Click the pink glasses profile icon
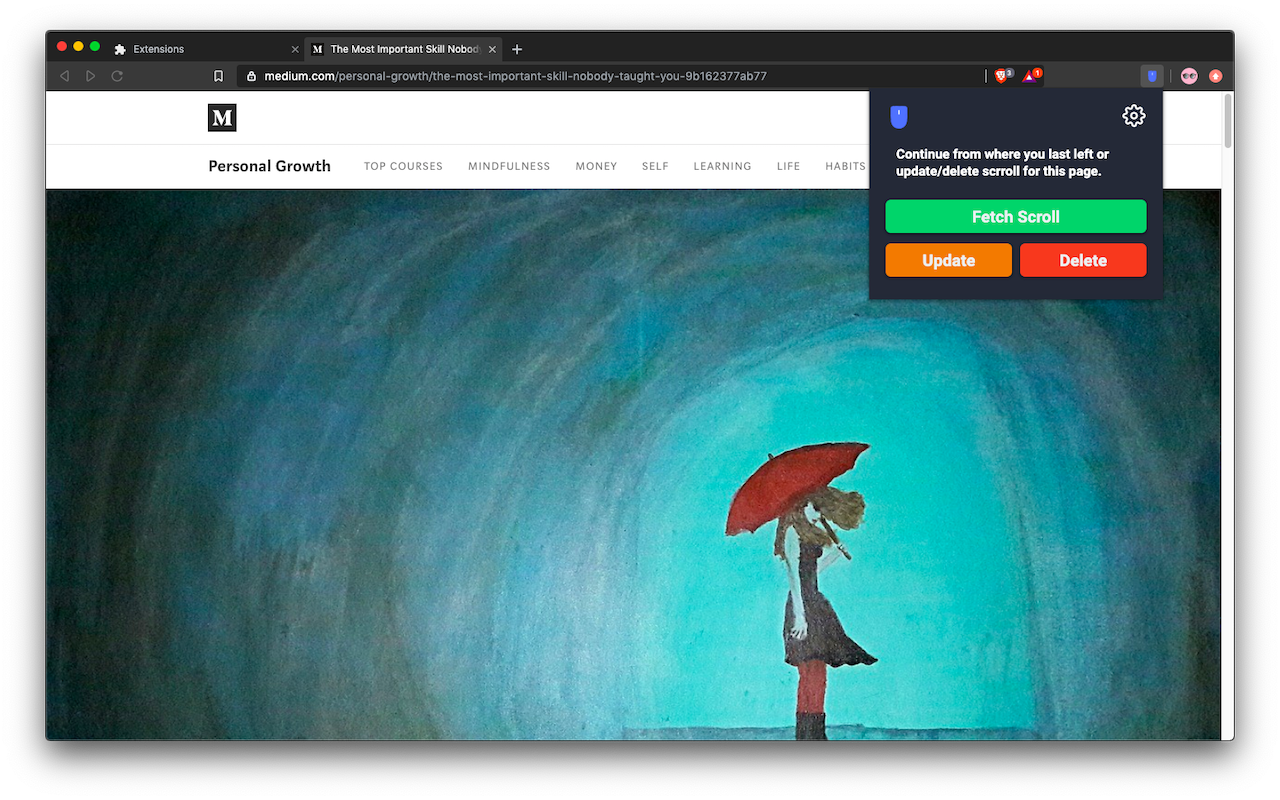1280x800 pixels. 1189,76
